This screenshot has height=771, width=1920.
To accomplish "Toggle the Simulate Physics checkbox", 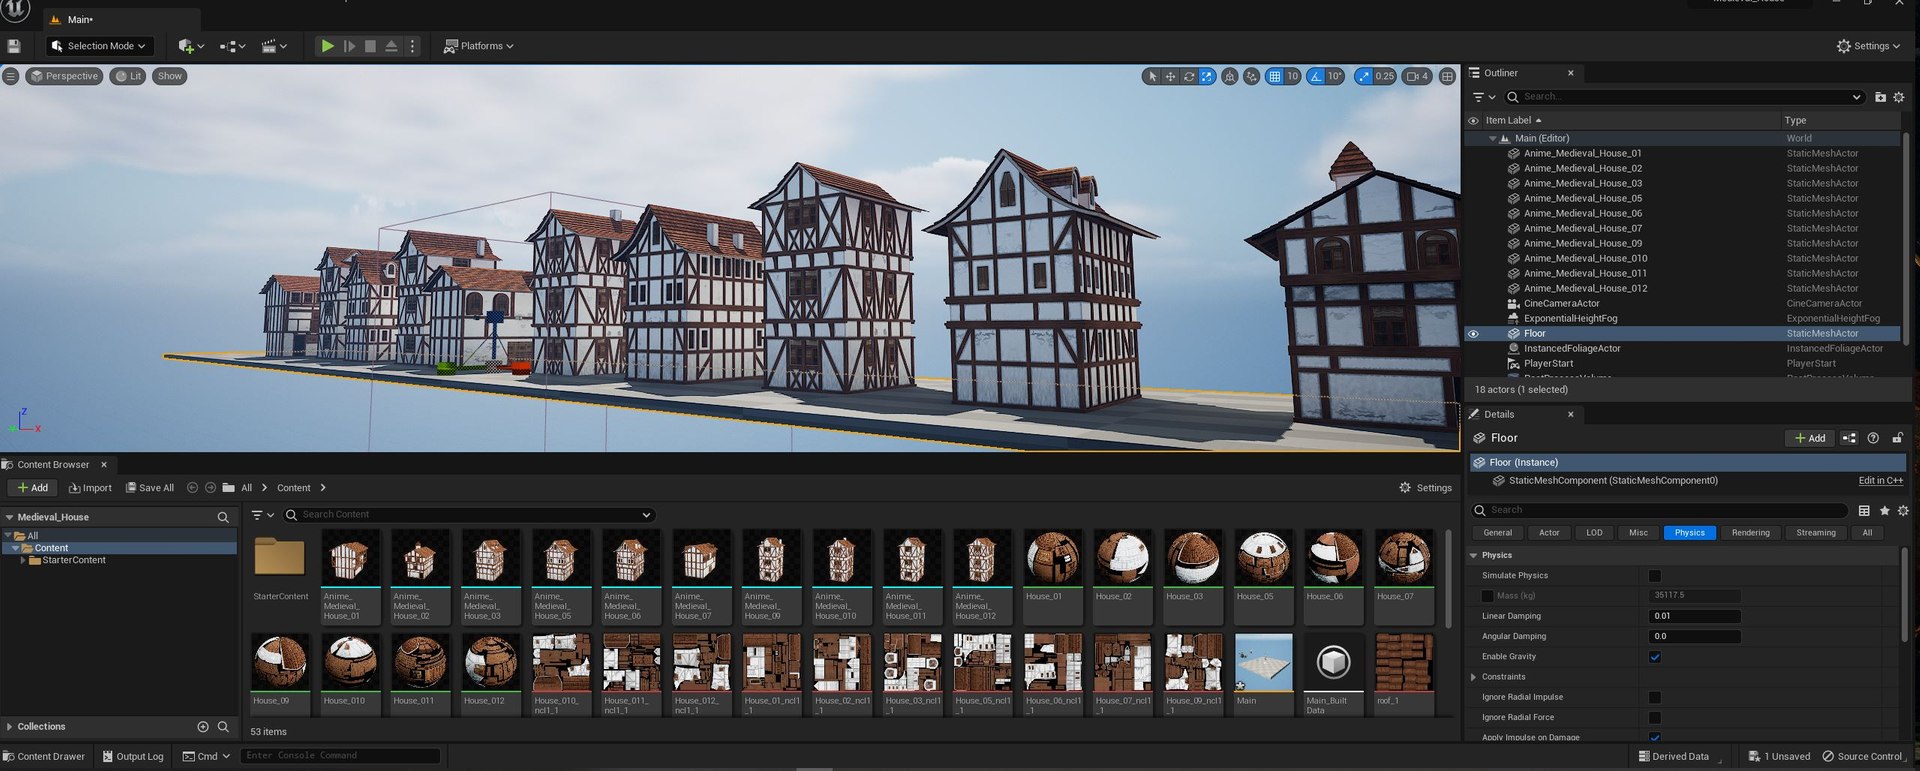I will pyautogui.click(x=1655, y=576).
